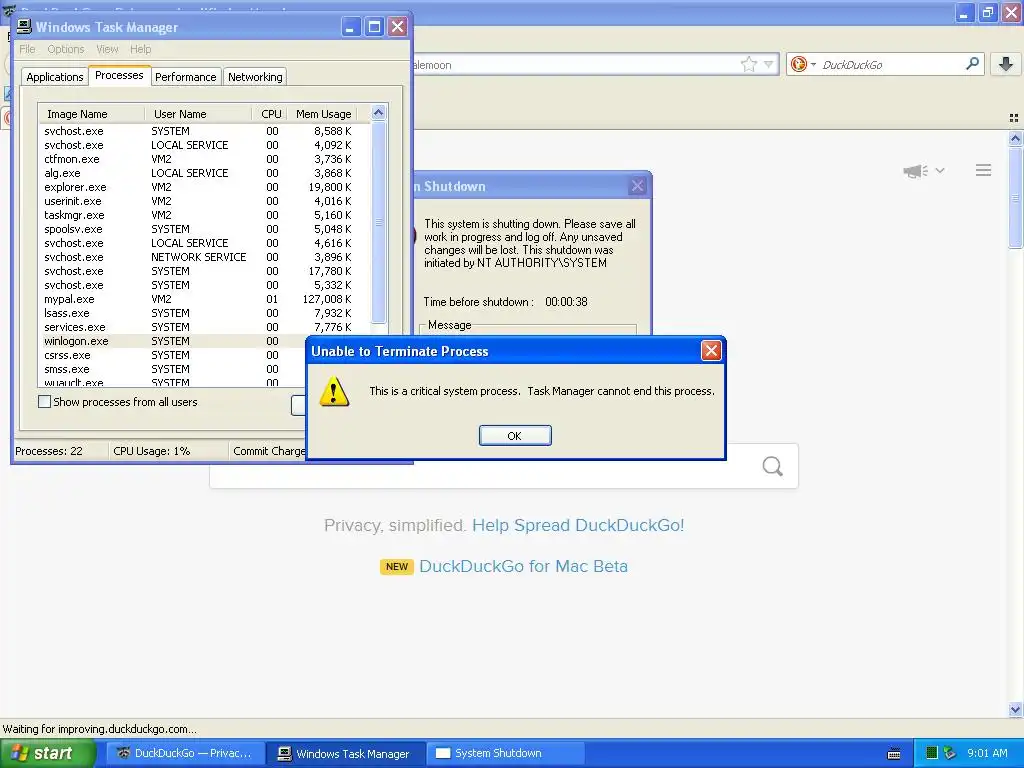Click the tab grid icon in browser

[1014, 118]
